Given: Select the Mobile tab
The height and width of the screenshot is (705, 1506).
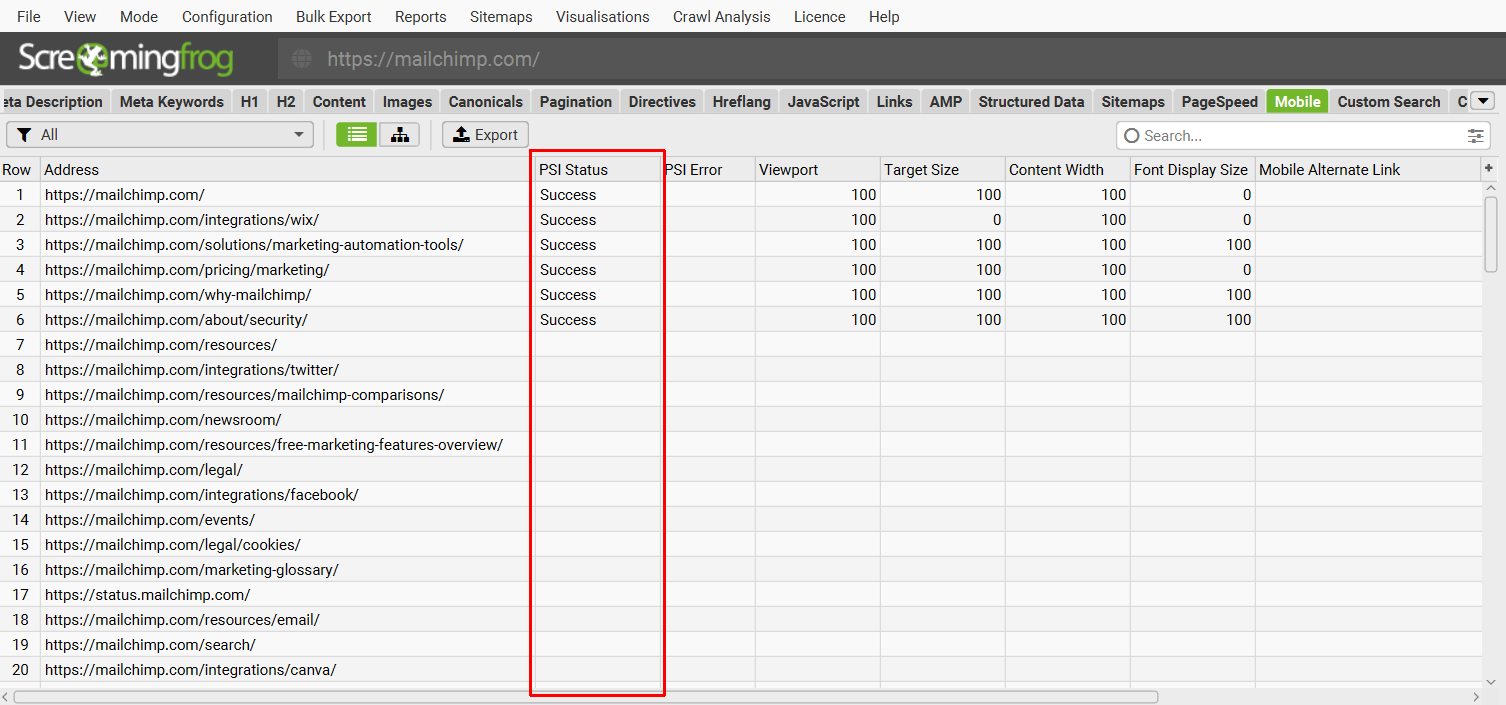Looking at the screenshot, I should (x=1297, y=101).
